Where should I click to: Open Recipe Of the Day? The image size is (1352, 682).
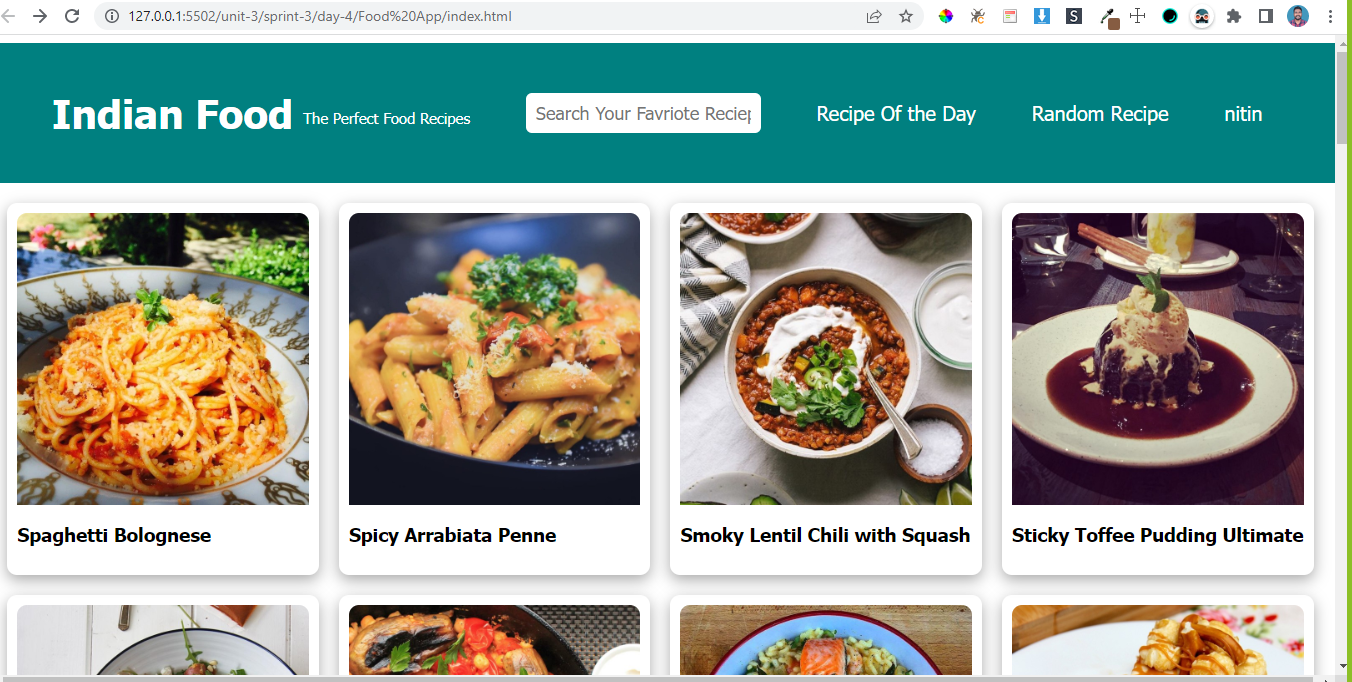coord(896,113)
